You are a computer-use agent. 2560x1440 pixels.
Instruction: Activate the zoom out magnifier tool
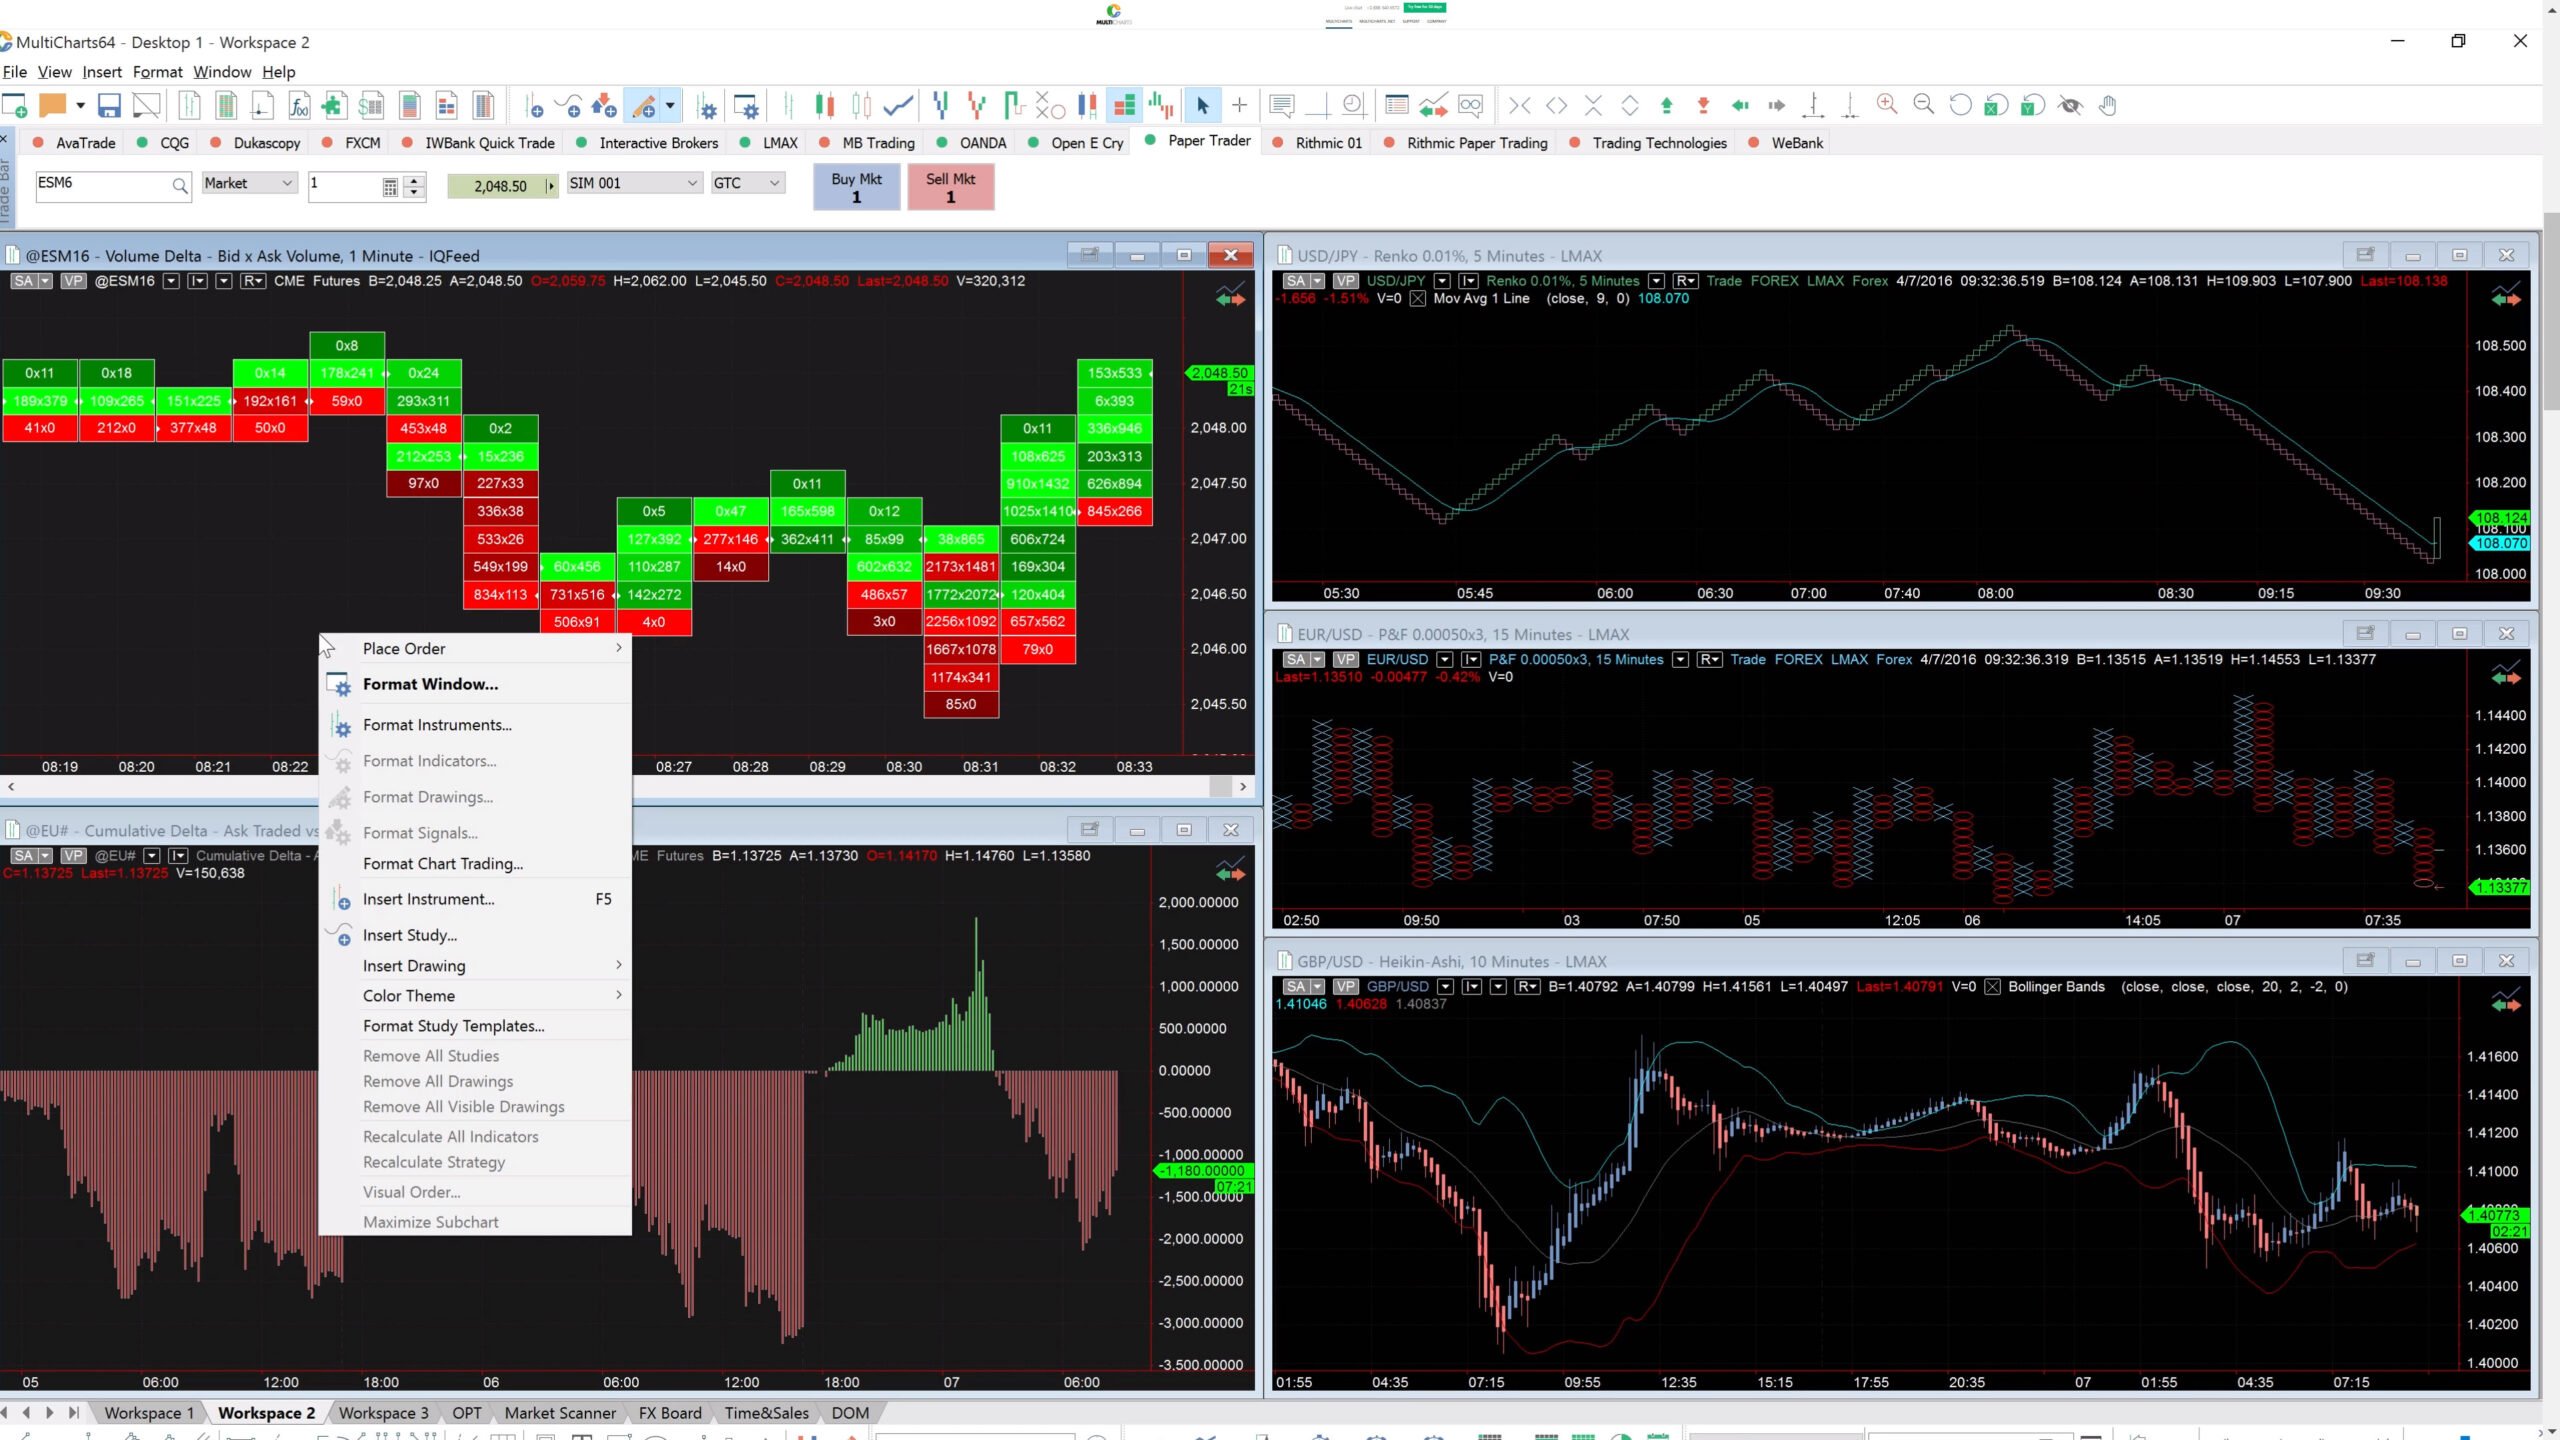point(1923,105)
